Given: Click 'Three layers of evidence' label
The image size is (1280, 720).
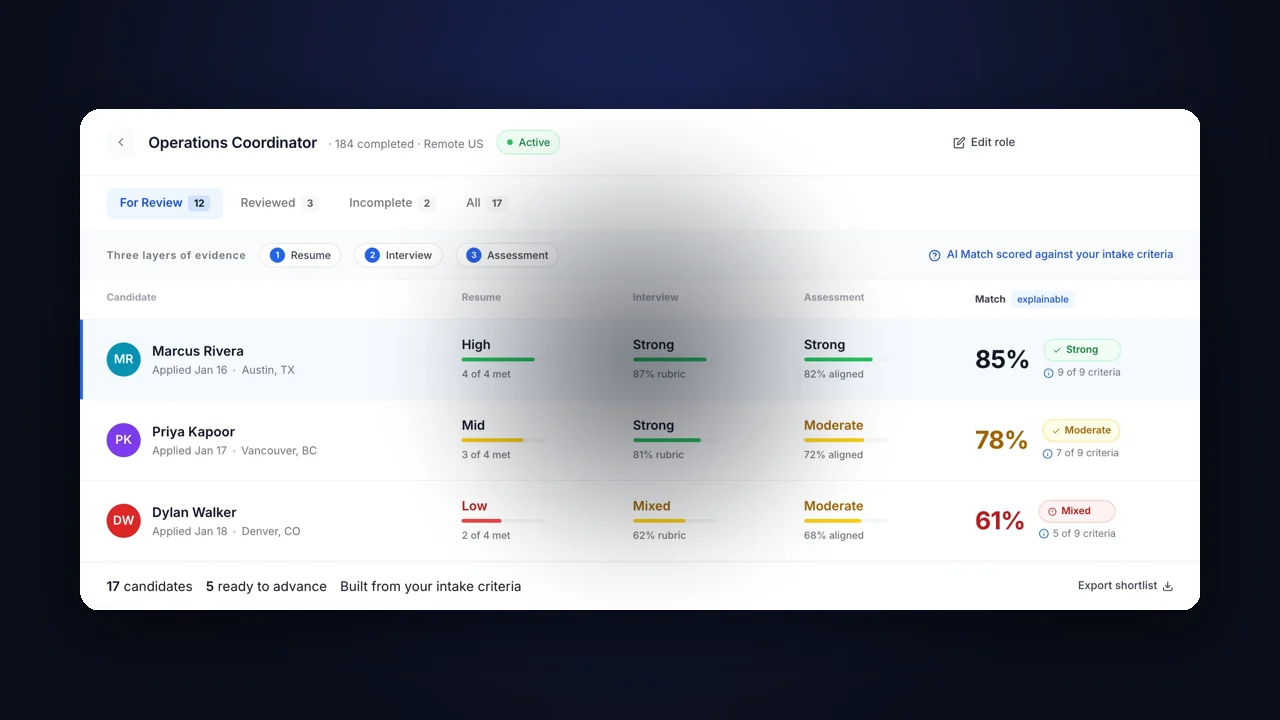Looking at the screenshot, I should point(176,256).
